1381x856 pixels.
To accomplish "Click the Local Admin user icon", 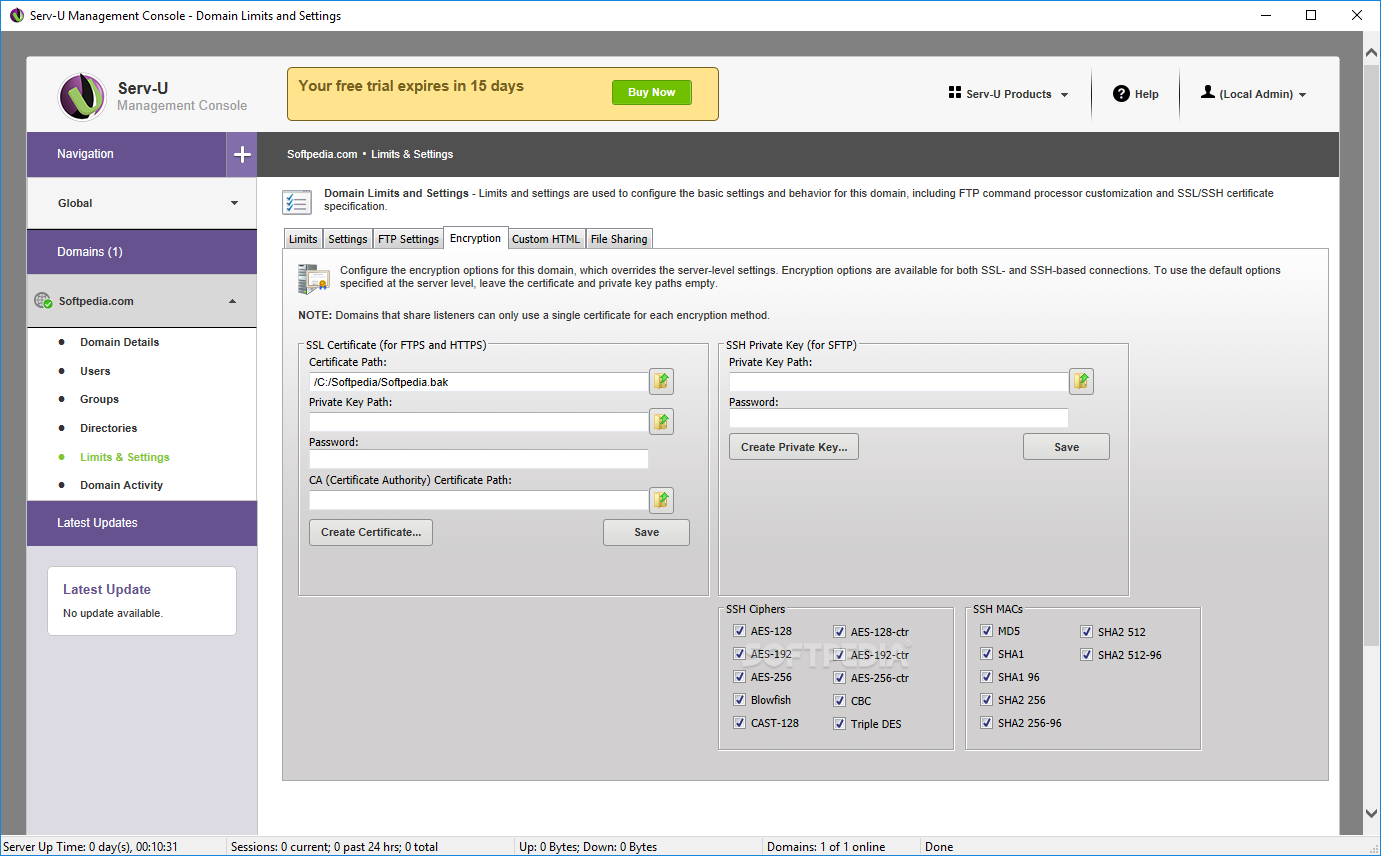I will [1208, 92].
